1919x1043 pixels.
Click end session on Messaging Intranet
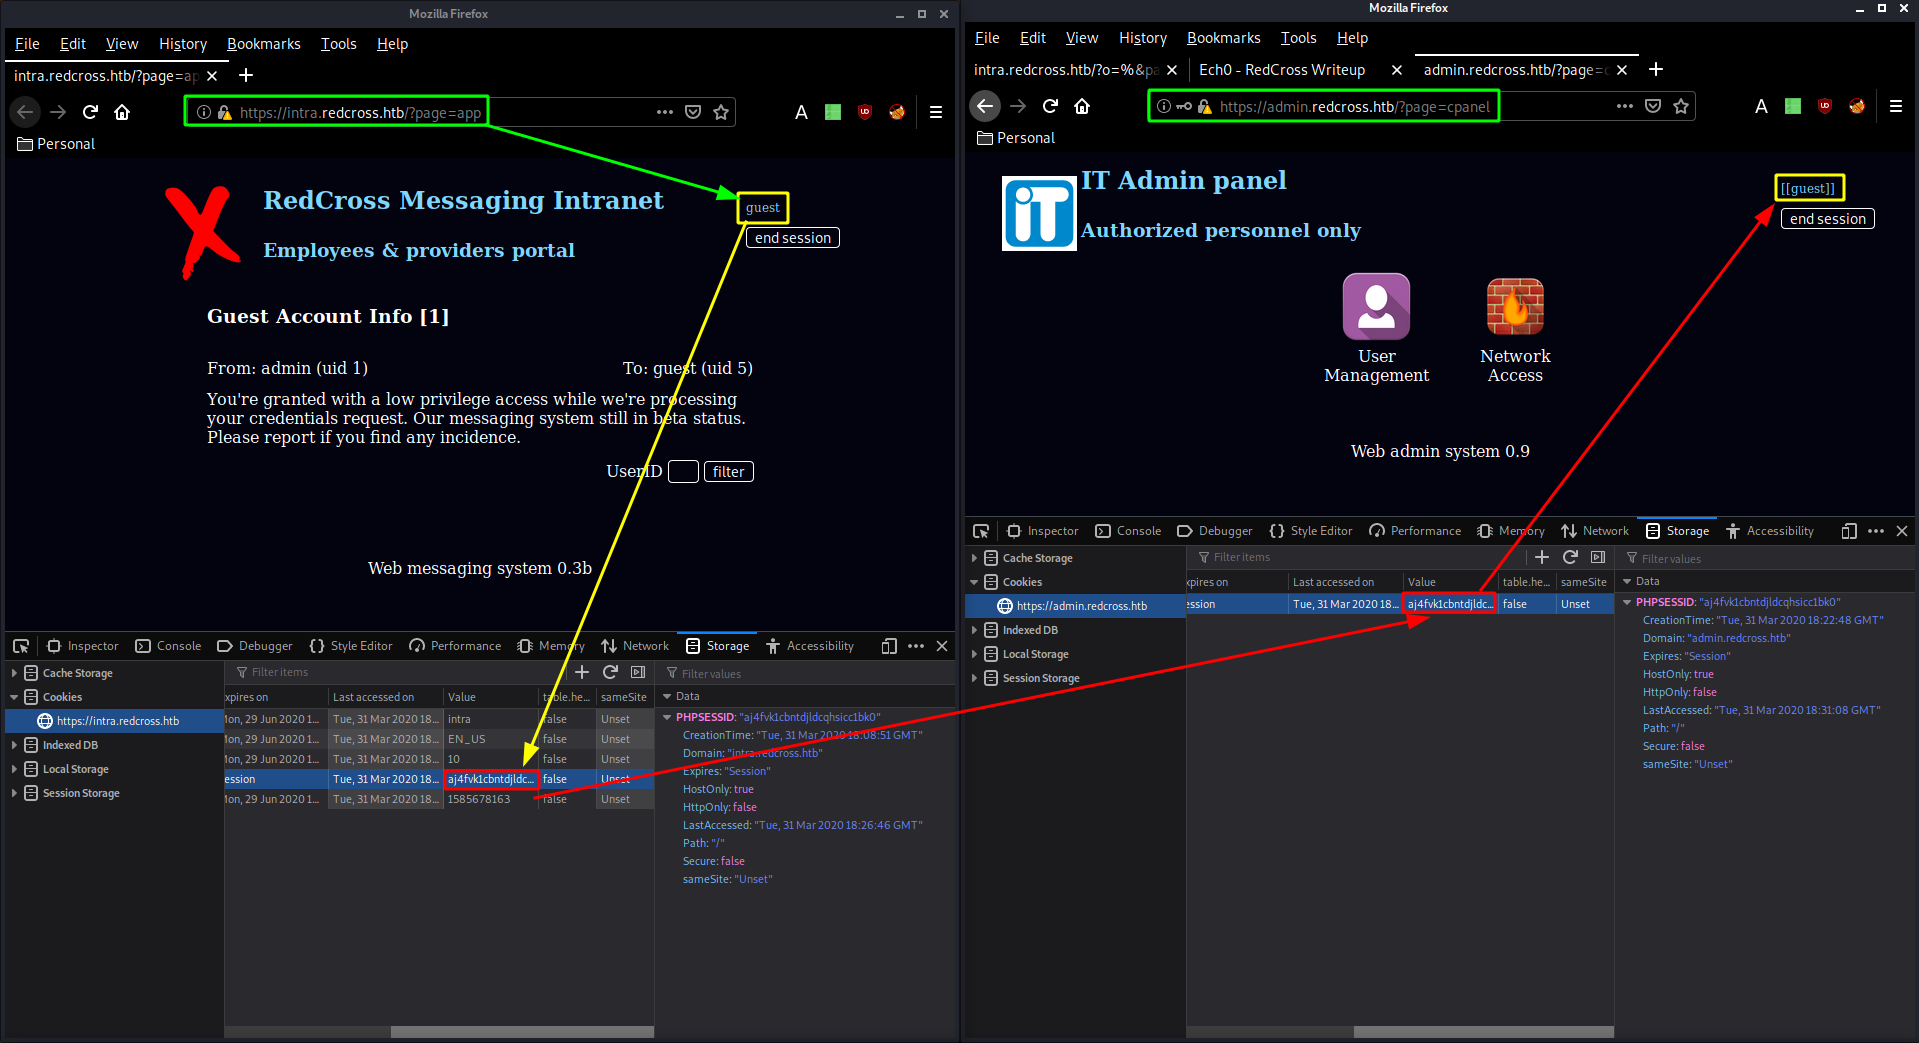[x=793, y=238]
